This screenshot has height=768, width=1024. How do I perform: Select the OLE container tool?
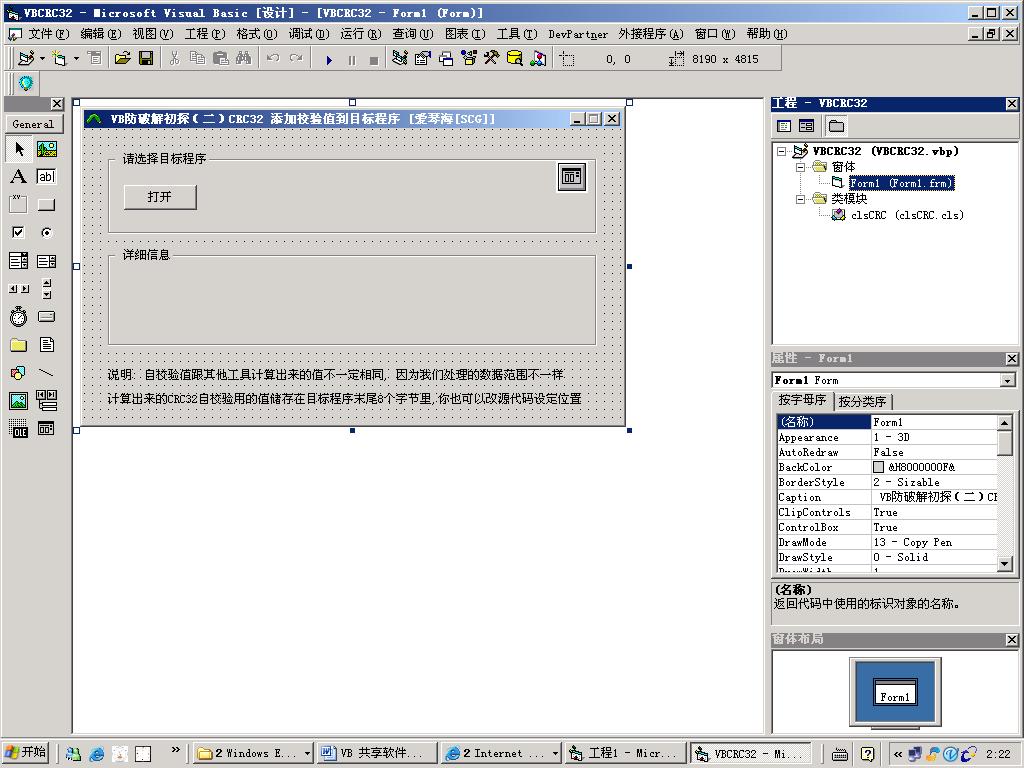click(x=19, y=428)
